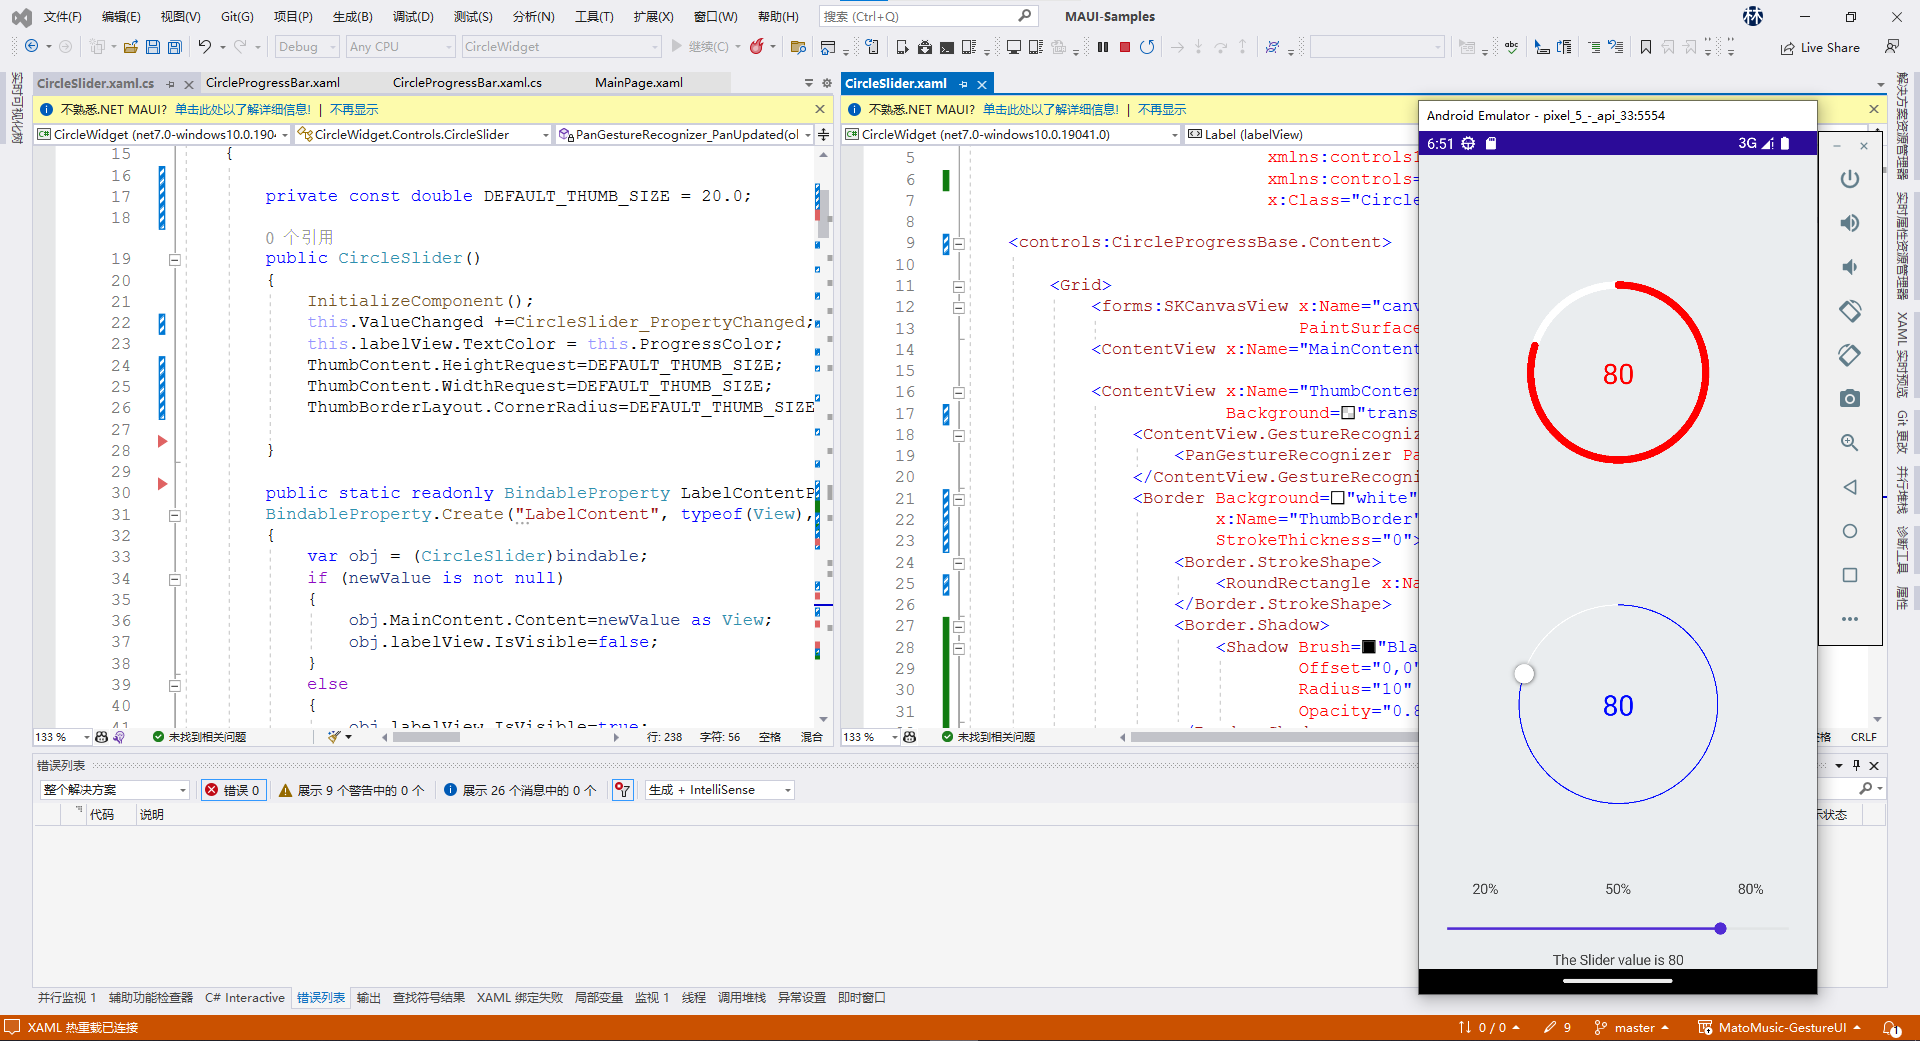Open the 生成 + IntelliSense dropdown
Viewport: 1920px width, 1041px height.
coord(720,790)
